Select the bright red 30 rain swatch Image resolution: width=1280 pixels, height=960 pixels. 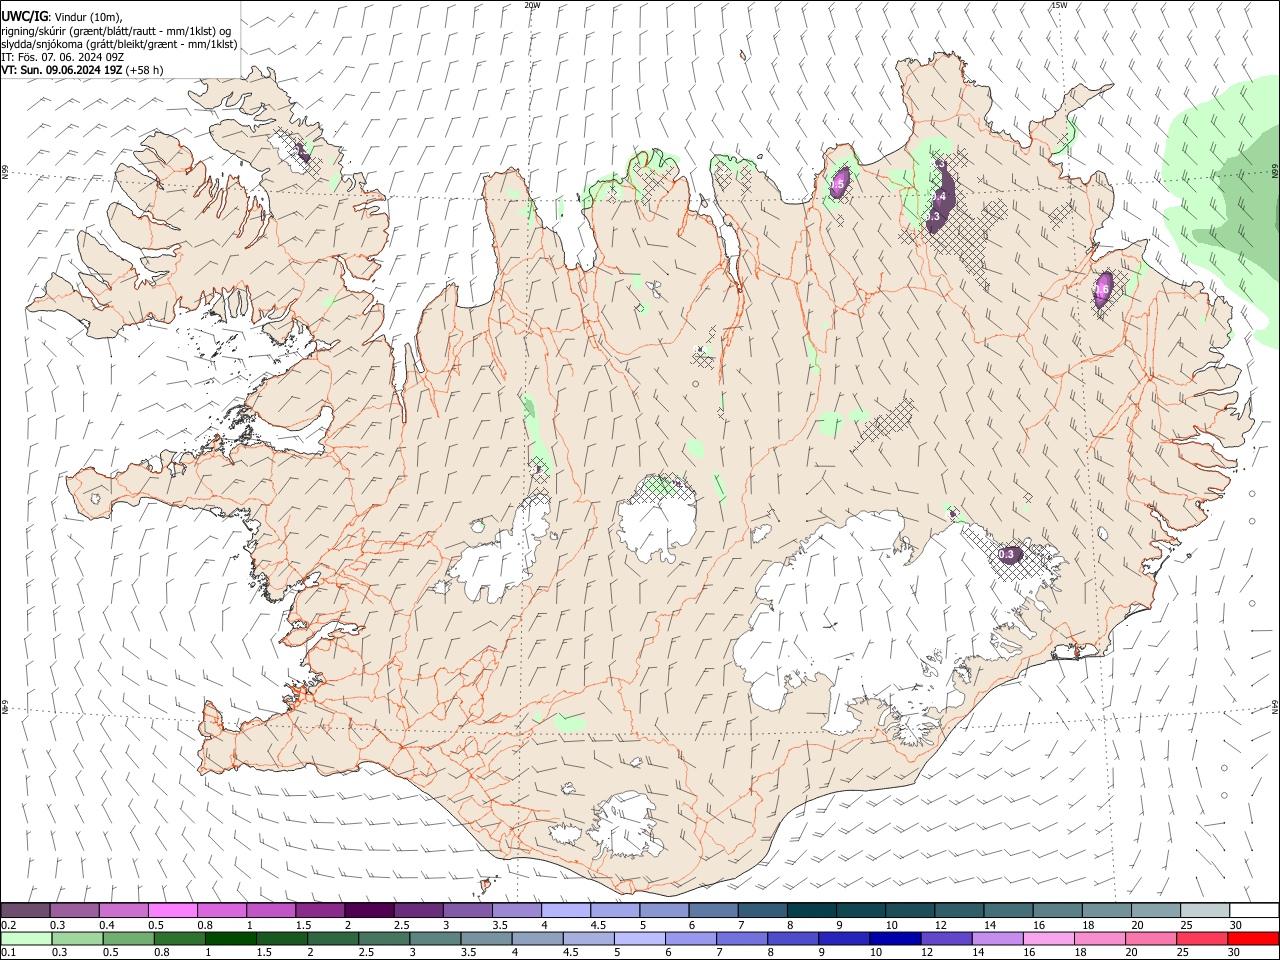point(1253,939)
